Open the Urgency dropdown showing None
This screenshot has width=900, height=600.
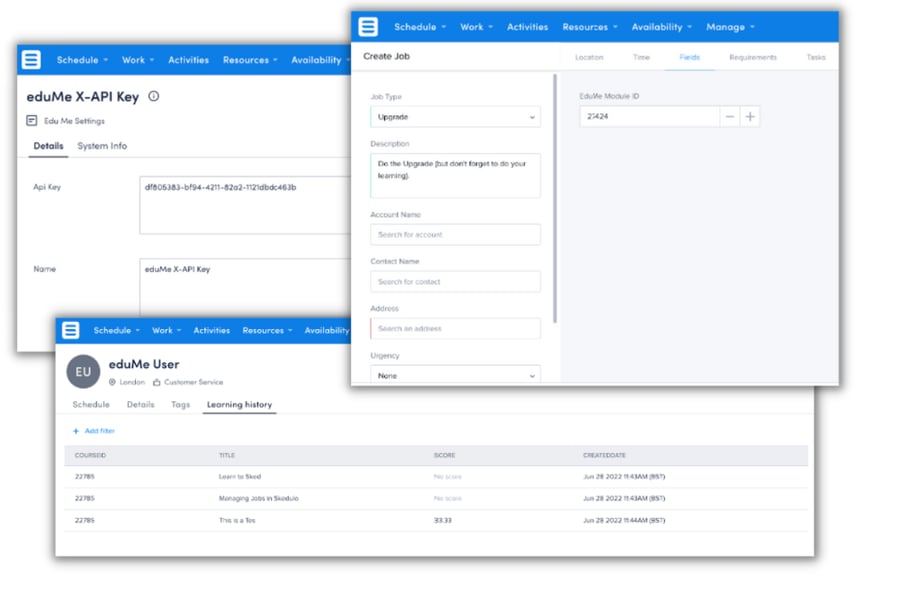point(455,375)
